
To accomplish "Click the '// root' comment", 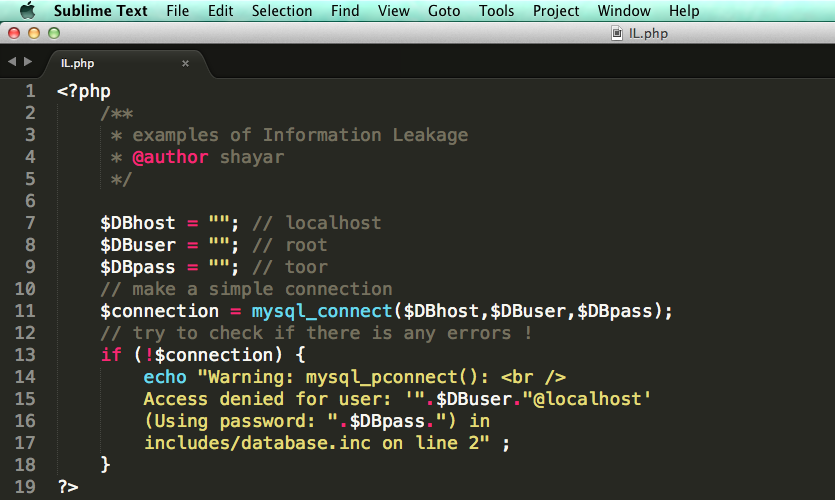I will [x=289, y=245].
